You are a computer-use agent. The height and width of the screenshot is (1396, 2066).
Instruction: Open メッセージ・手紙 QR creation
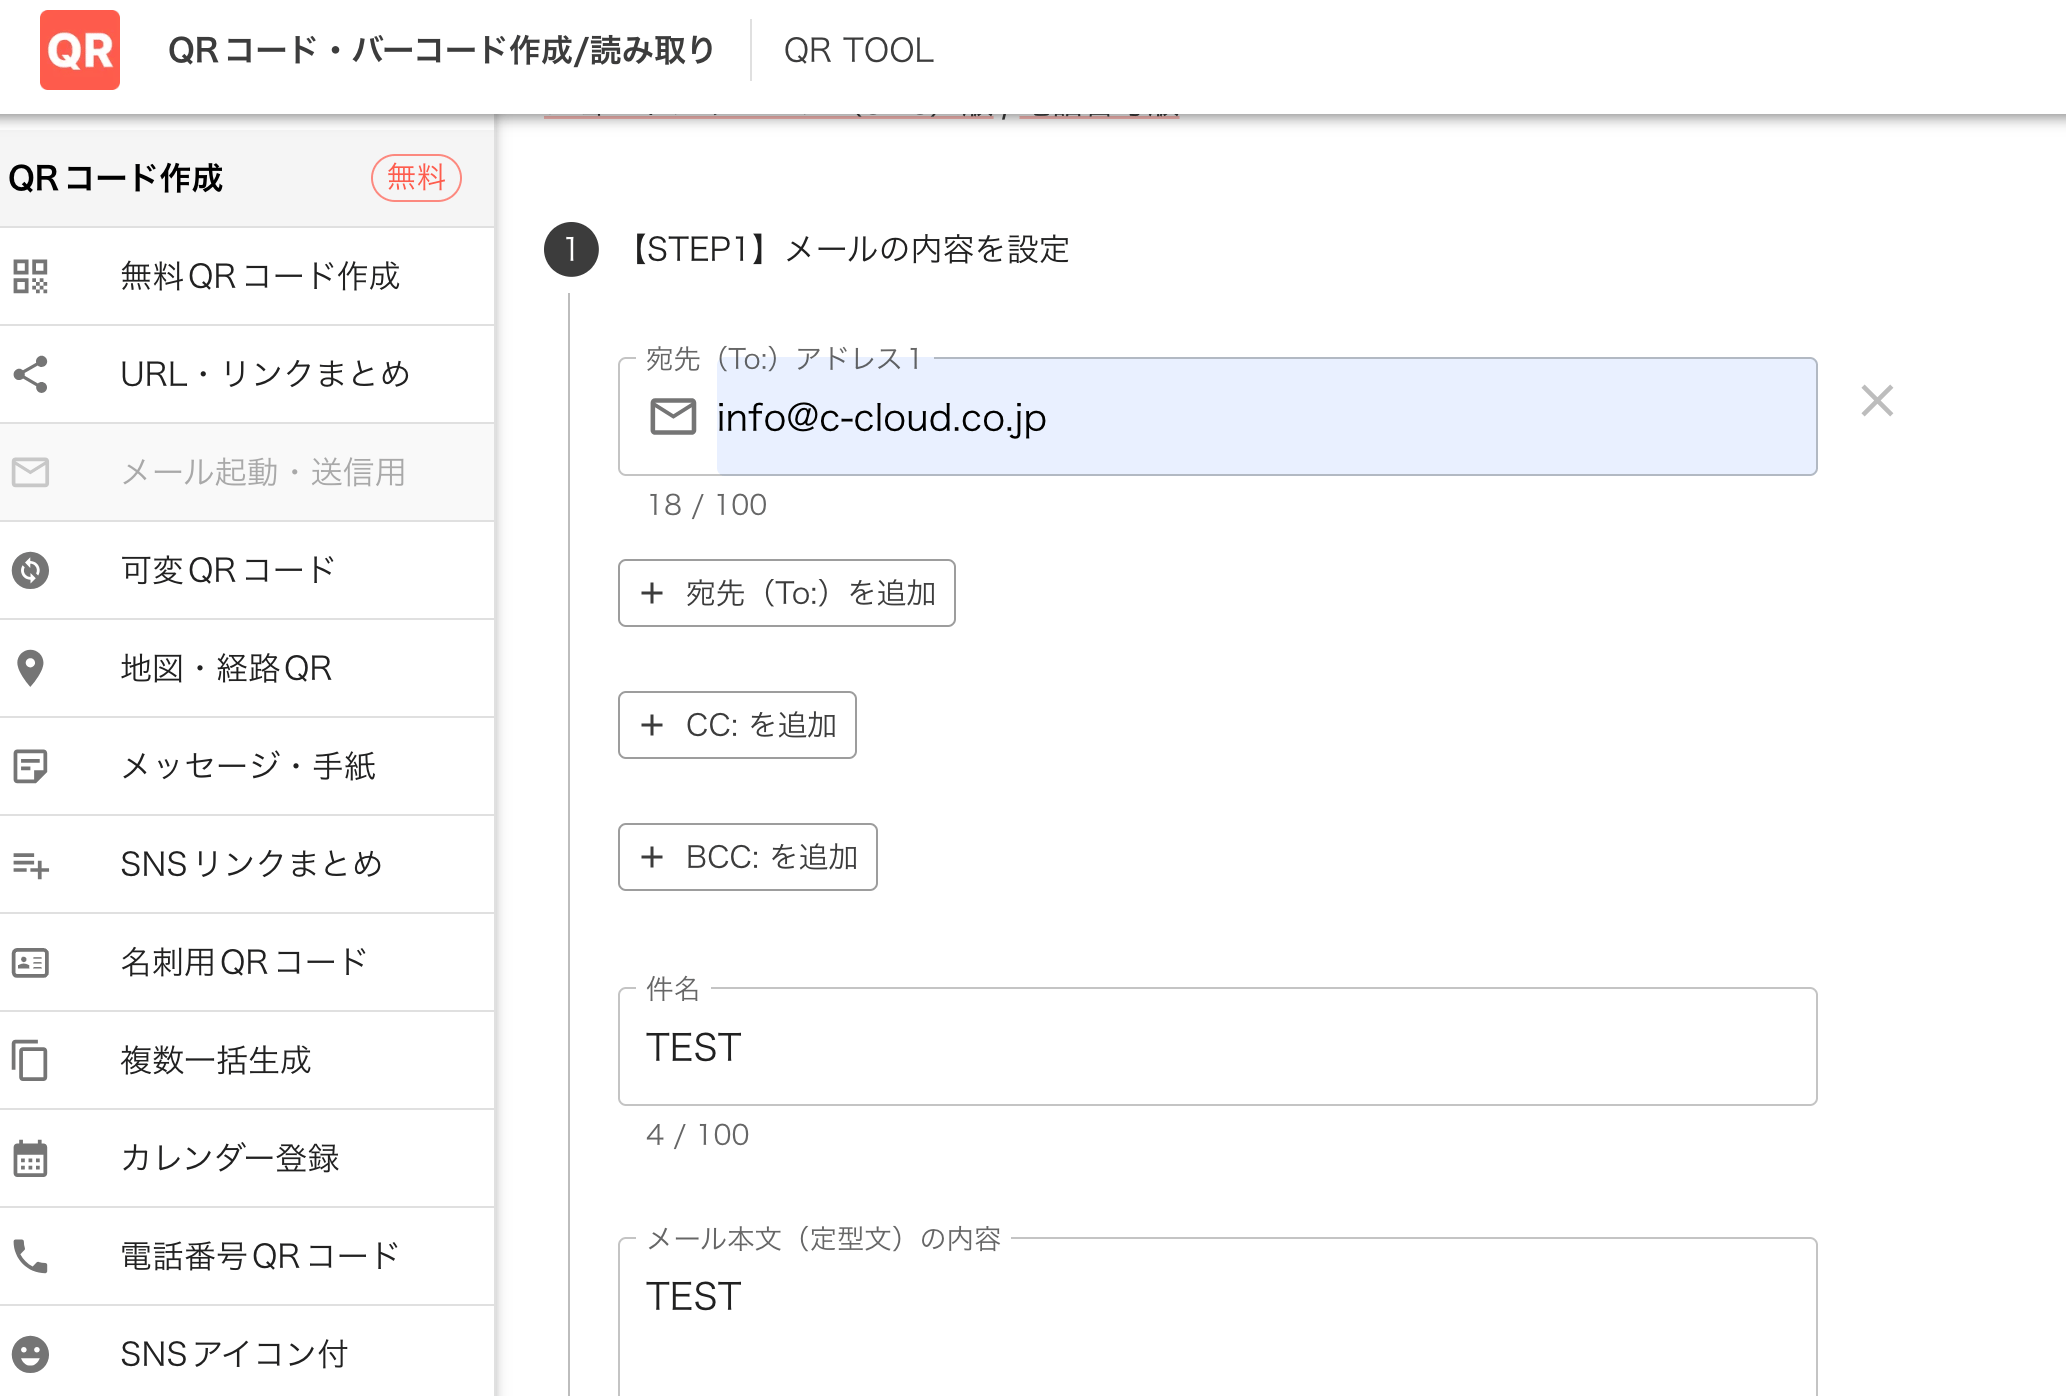248,766
